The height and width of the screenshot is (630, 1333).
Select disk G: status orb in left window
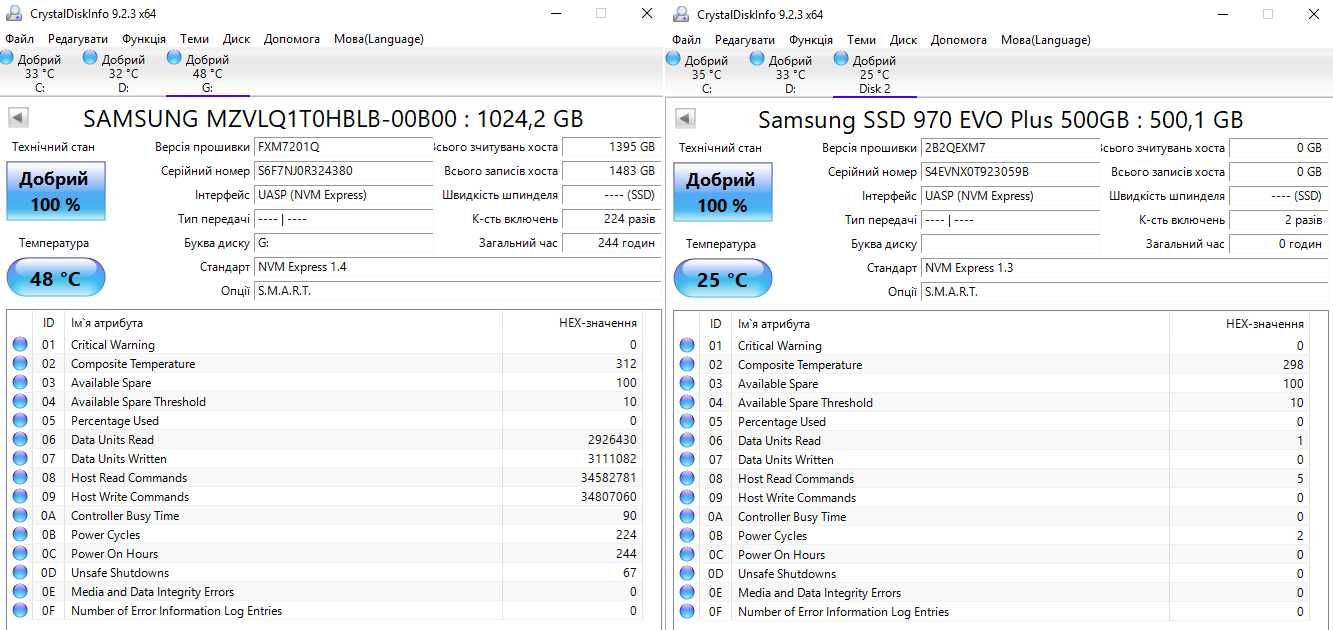coord(175,58)
